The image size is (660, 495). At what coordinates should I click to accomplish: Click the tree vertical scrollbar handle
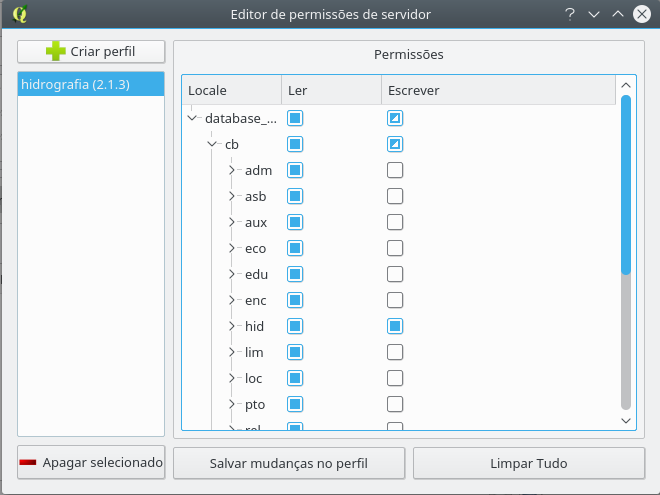click(x=626, y=185)
